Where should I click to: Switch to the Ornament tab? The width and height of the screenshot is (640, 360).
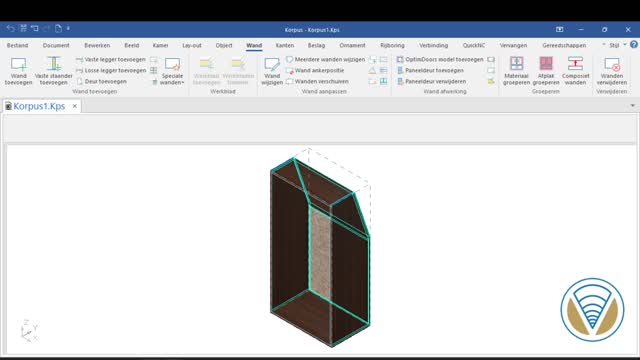point(352,45)
